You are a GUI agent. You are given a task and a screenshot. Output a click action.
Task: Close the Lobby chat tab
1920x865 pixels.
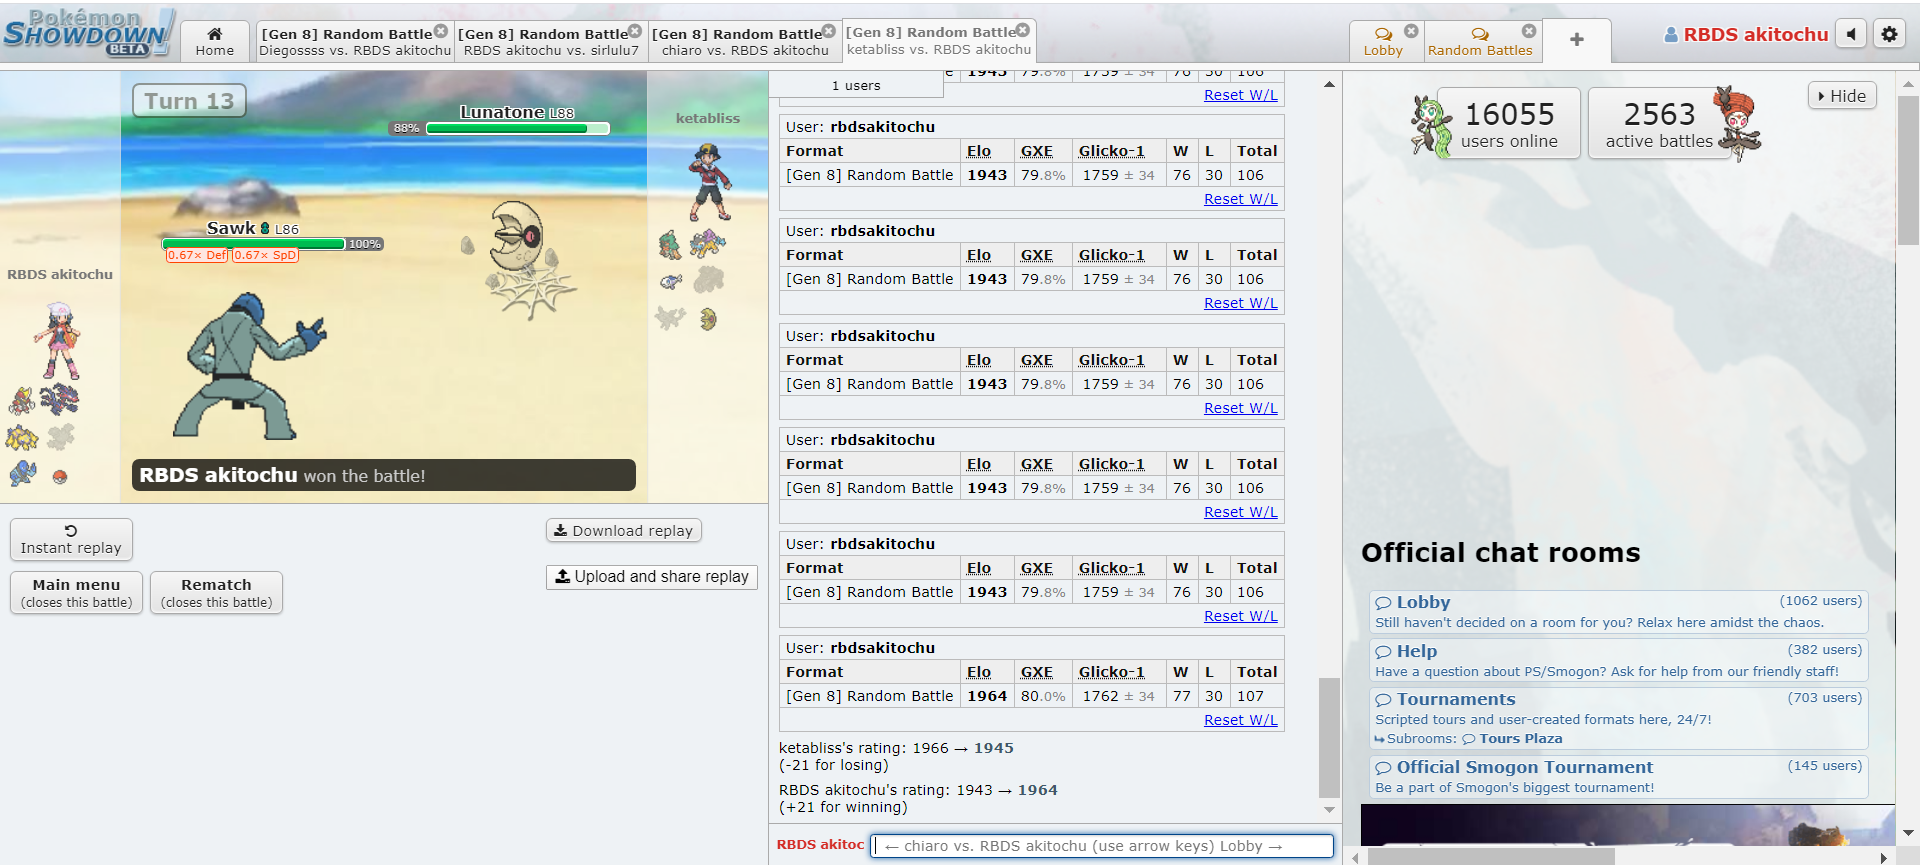coord(1411,31)
